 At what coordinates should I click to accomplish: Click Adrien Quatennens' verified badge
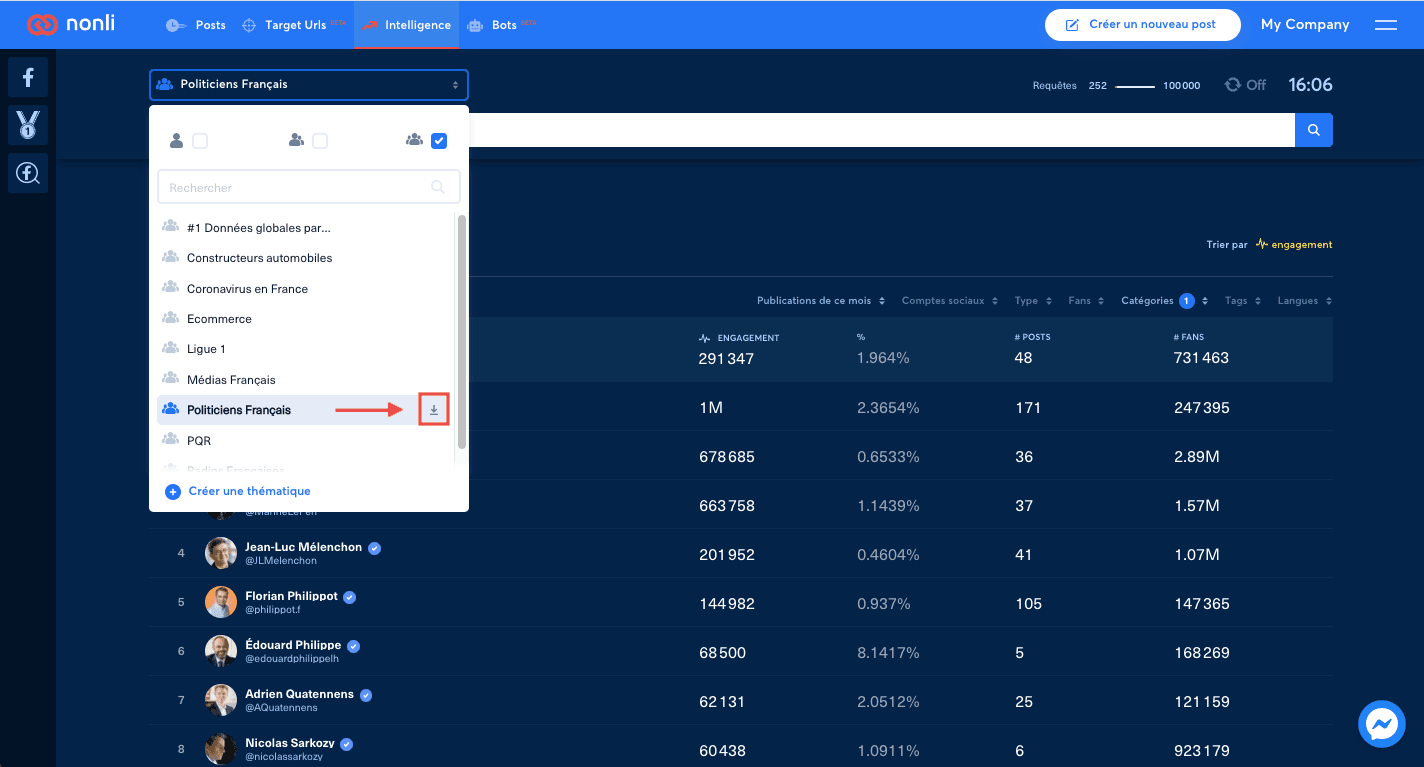coord(366,695)
